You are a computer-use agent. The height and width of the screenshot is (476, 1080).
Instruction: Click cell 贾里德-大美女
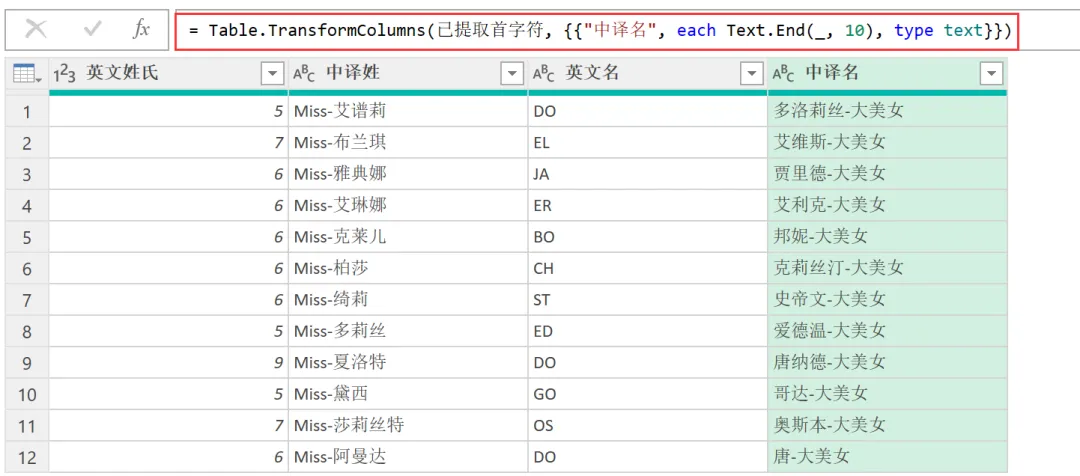887,174
